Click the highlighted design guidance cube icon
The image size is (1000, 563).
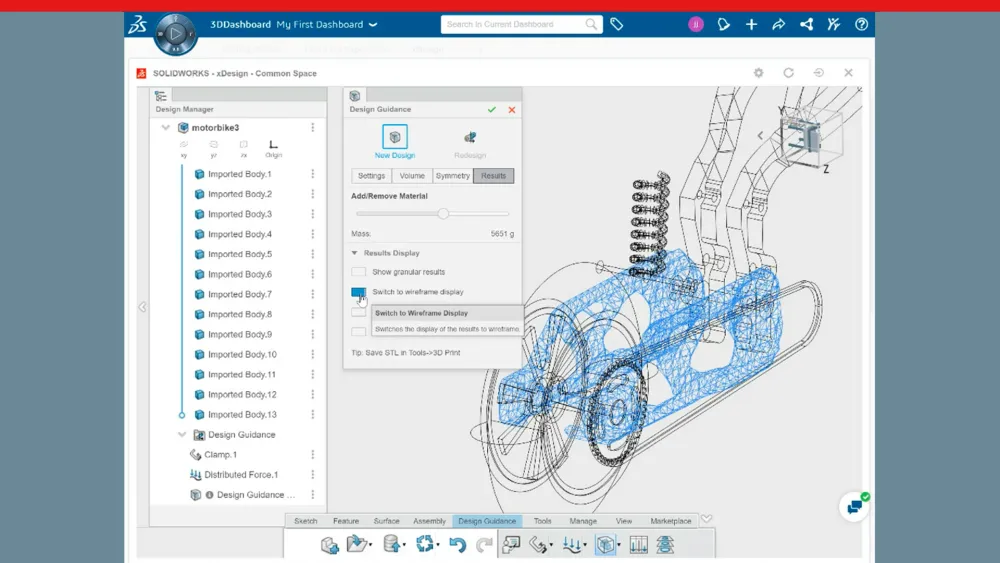[x=605, y=545]
